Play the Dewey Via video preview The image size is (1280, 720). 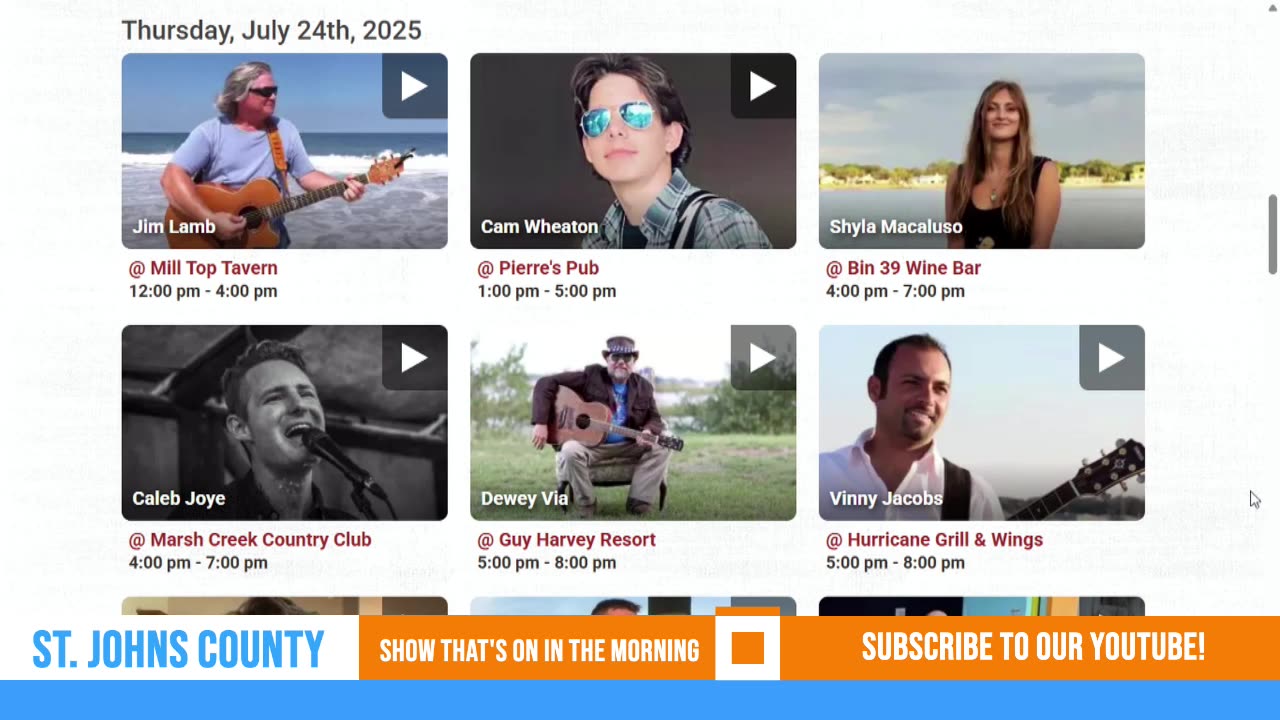coord(763,358)
